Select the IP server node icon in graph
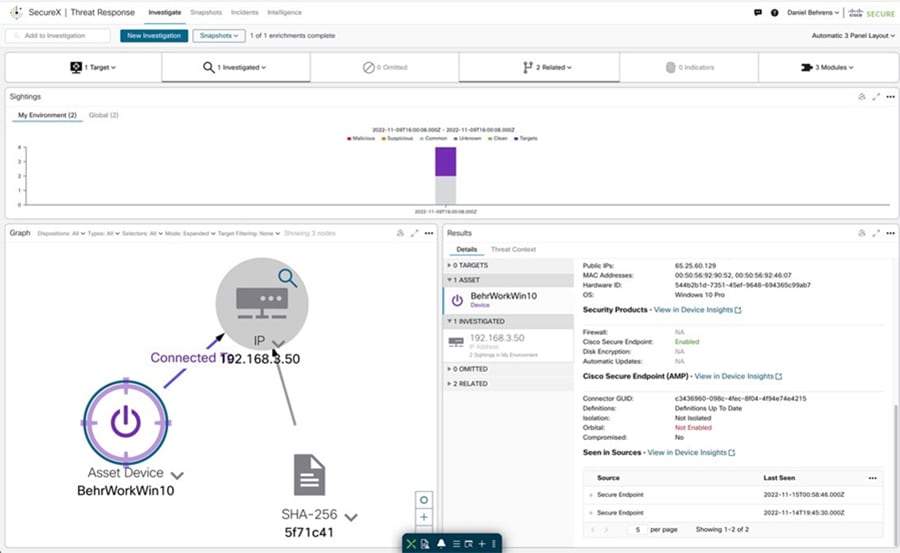This screenshot has height=553, width=900. click(x=262, y=303)
